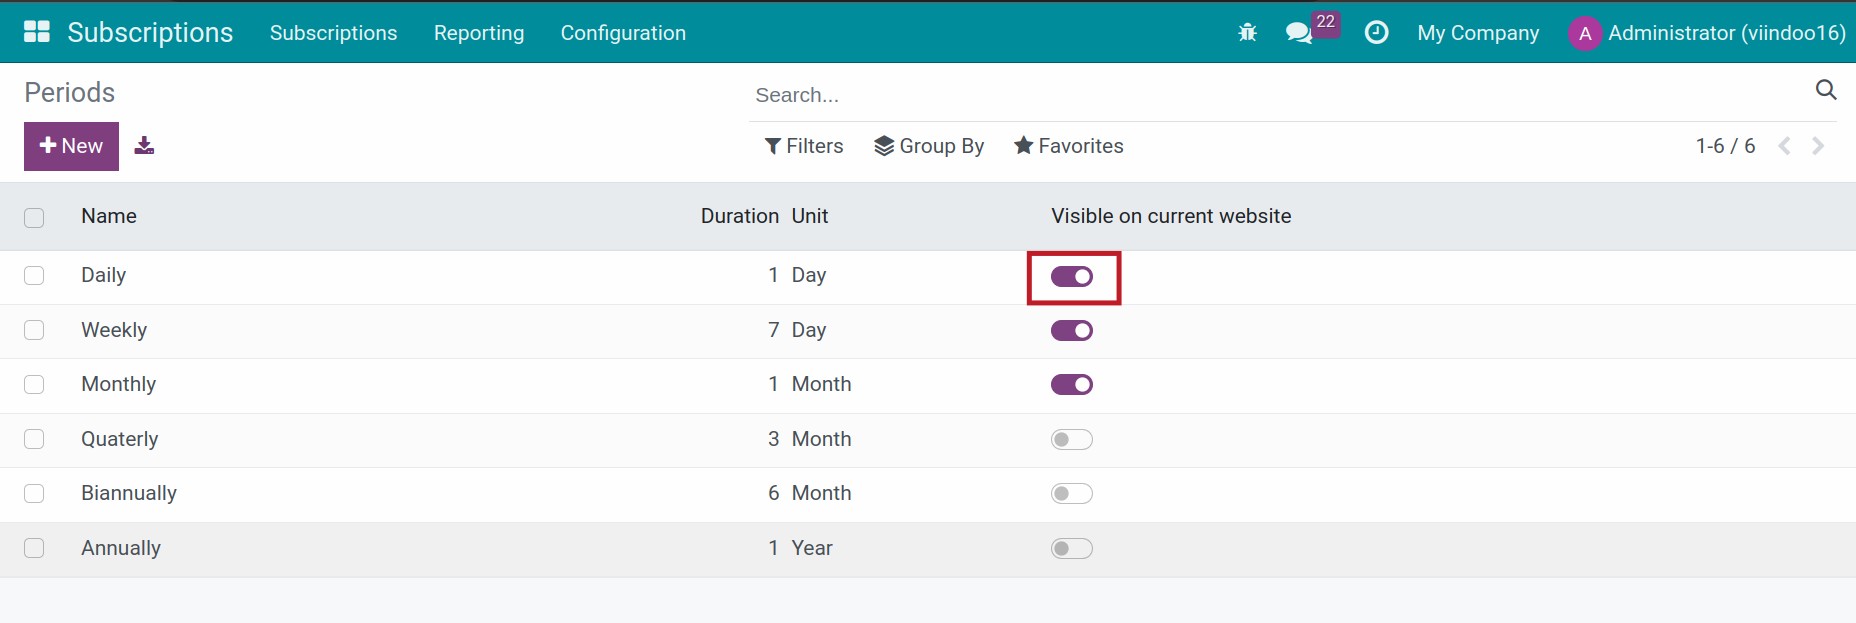Open the apps grid home menu icon
This screenshot has height=623, width=1856.
point(37,32)
